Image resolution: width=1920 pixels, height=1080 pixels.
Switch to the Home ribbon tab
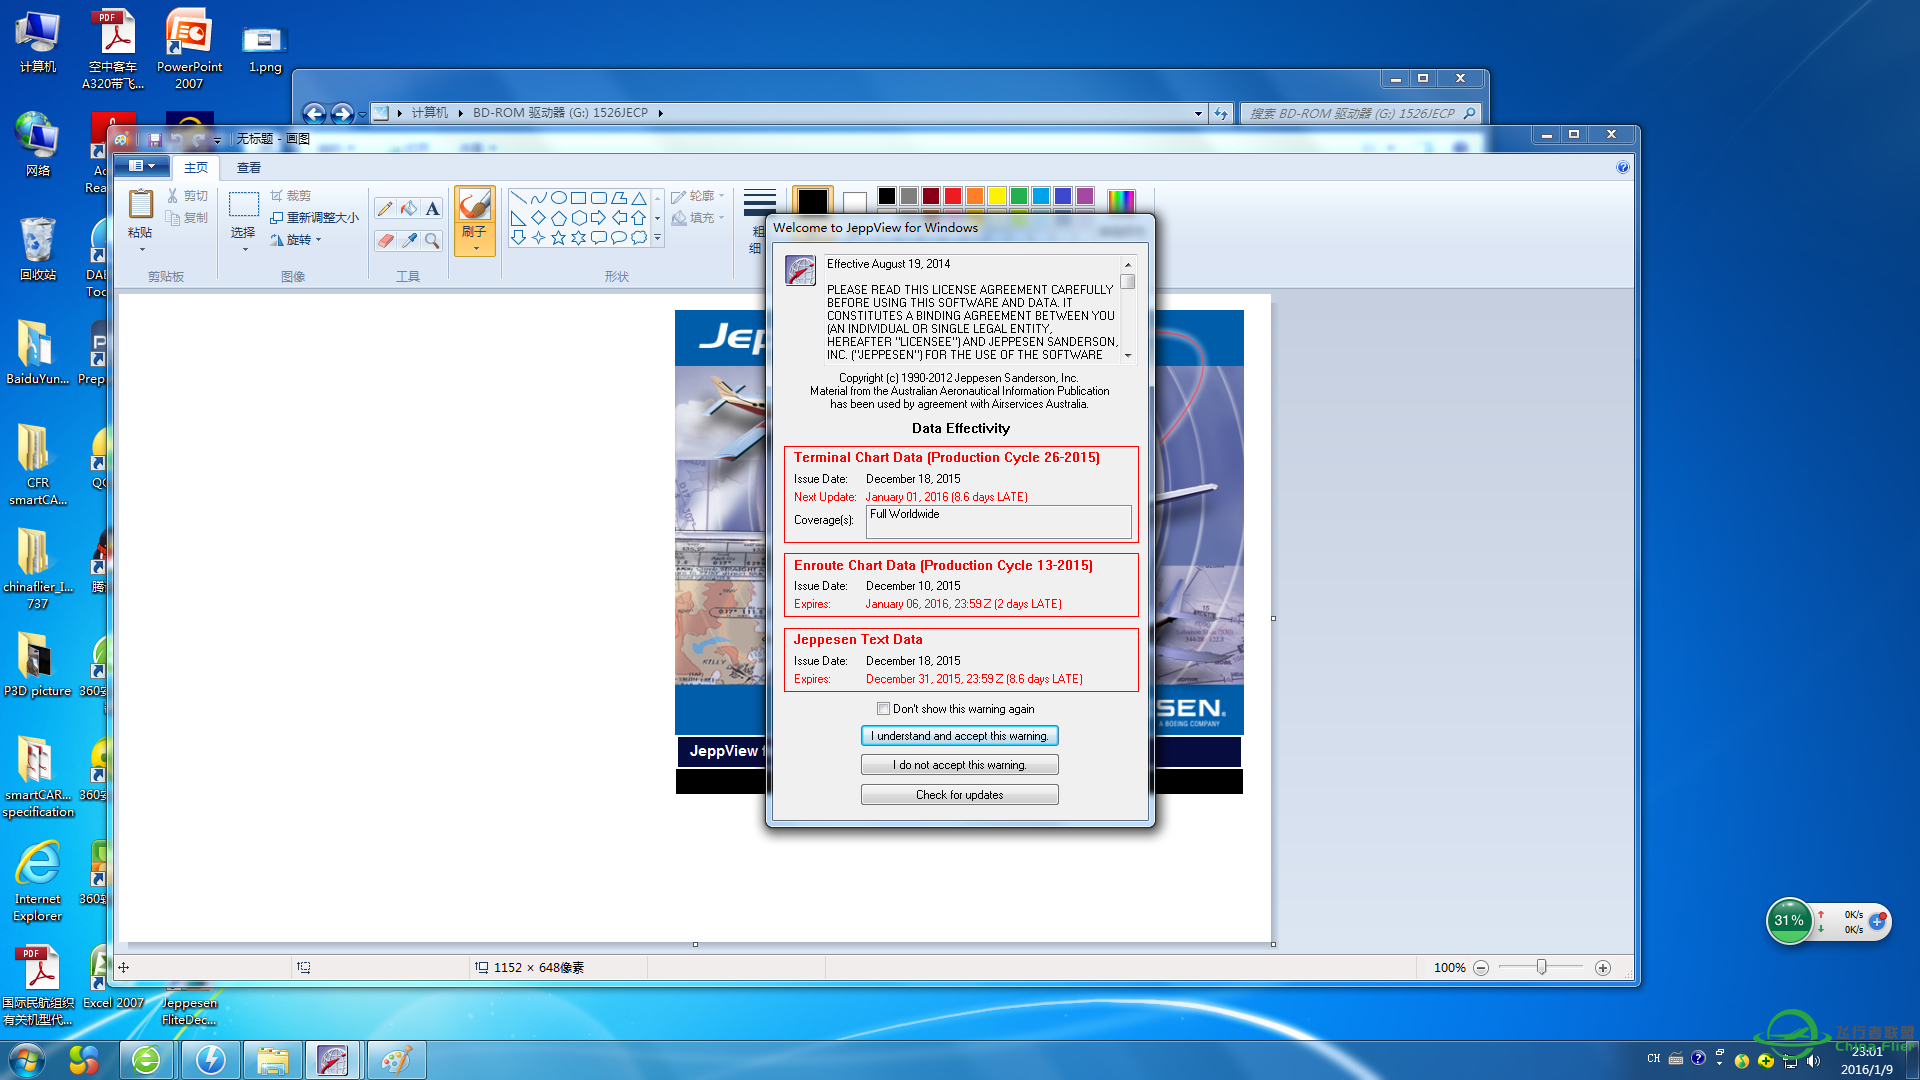(x=196, y=168)
